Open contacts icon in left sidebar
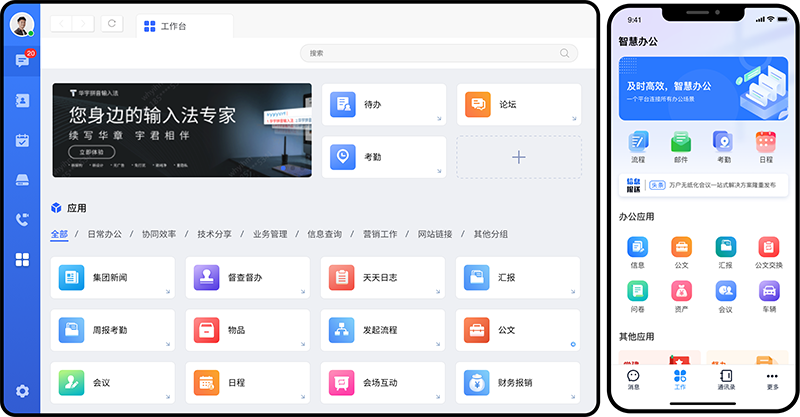 coord(21,100)
